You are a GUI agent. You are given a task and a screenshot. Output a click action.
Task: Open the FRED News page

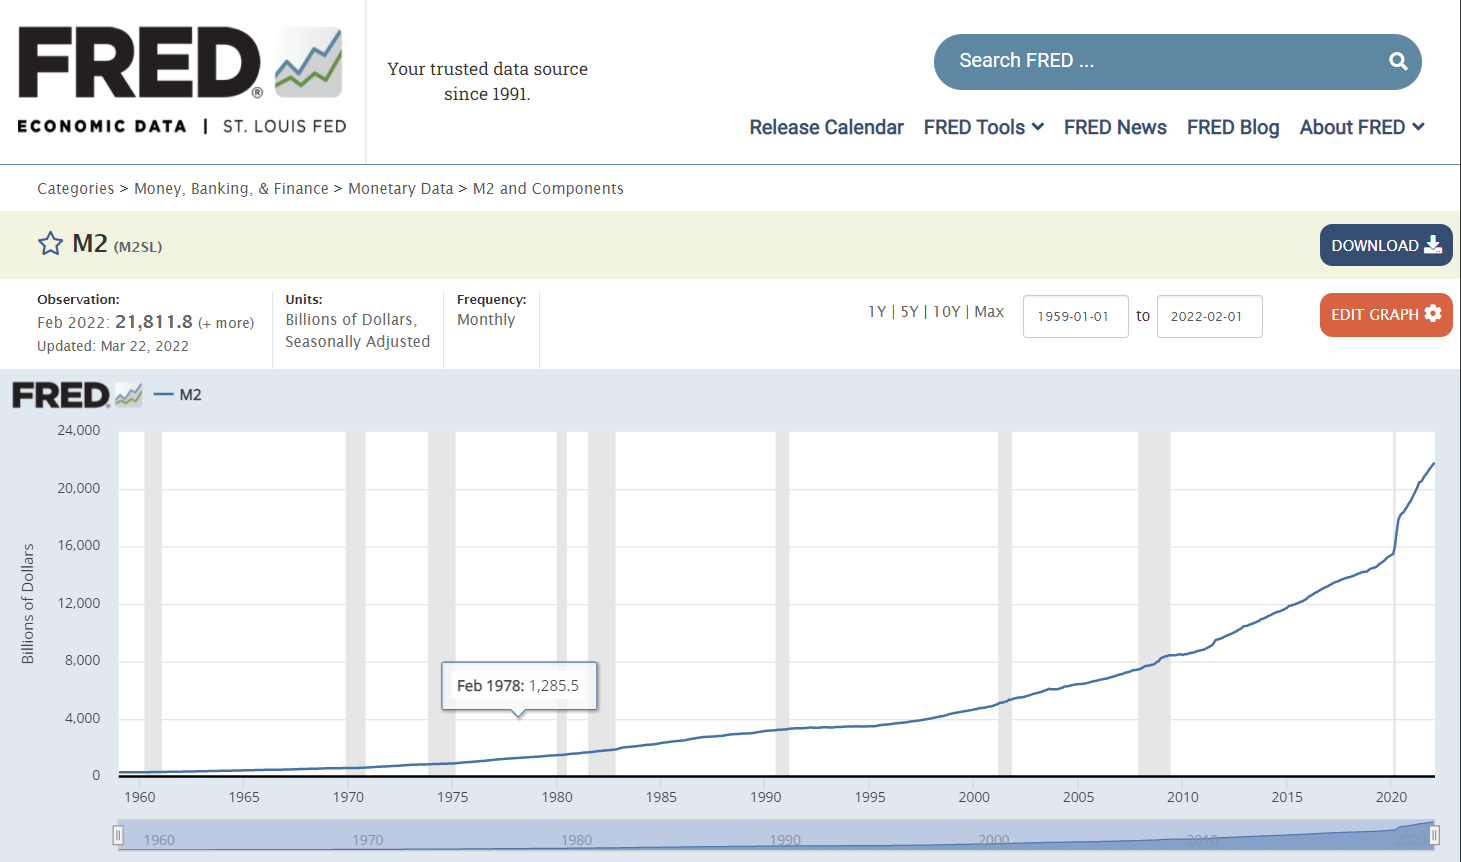click(x=1115, y=127)
